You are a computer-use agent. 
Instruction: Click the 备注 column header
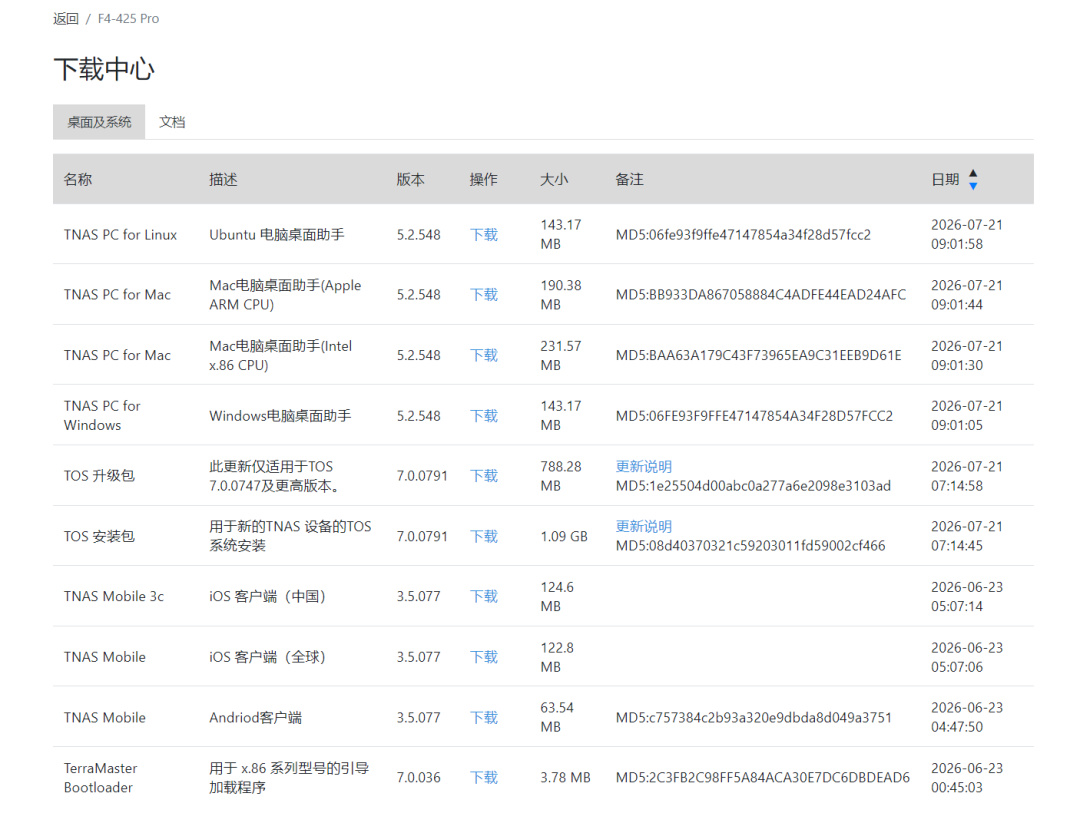click(x=630, y=180)
